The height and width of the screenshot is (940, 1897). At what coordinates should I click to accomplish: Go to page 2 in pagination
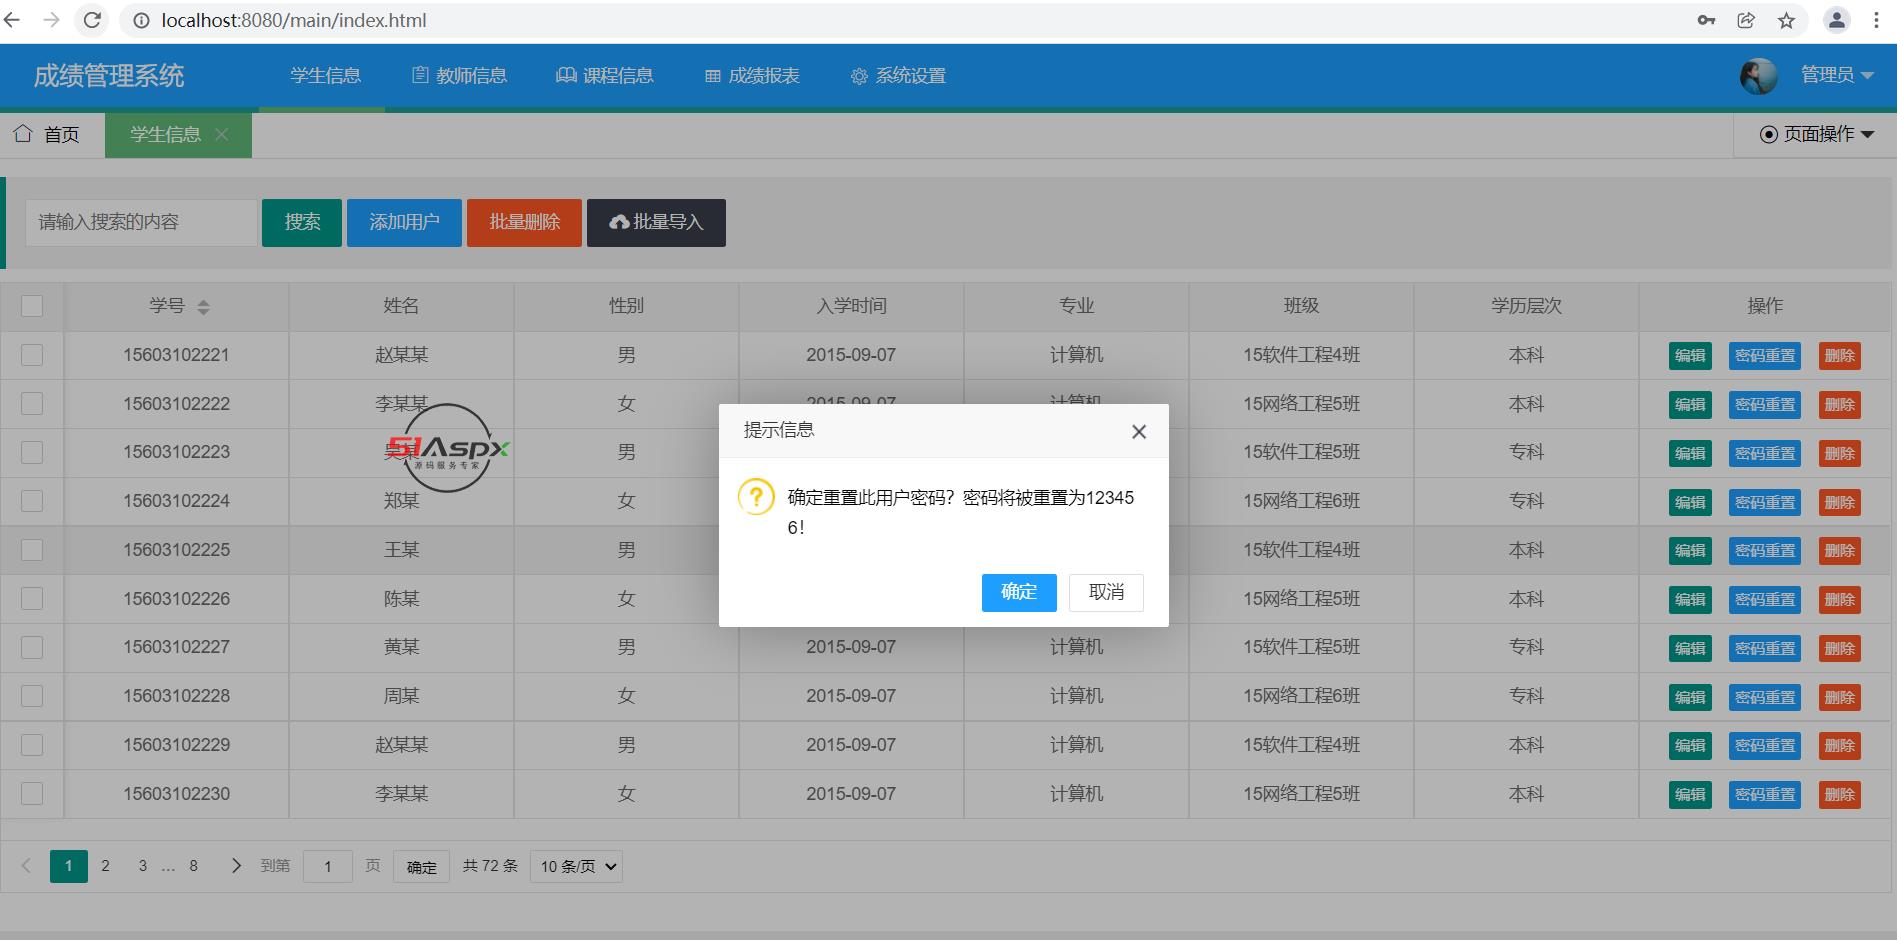tap(105, 866)
